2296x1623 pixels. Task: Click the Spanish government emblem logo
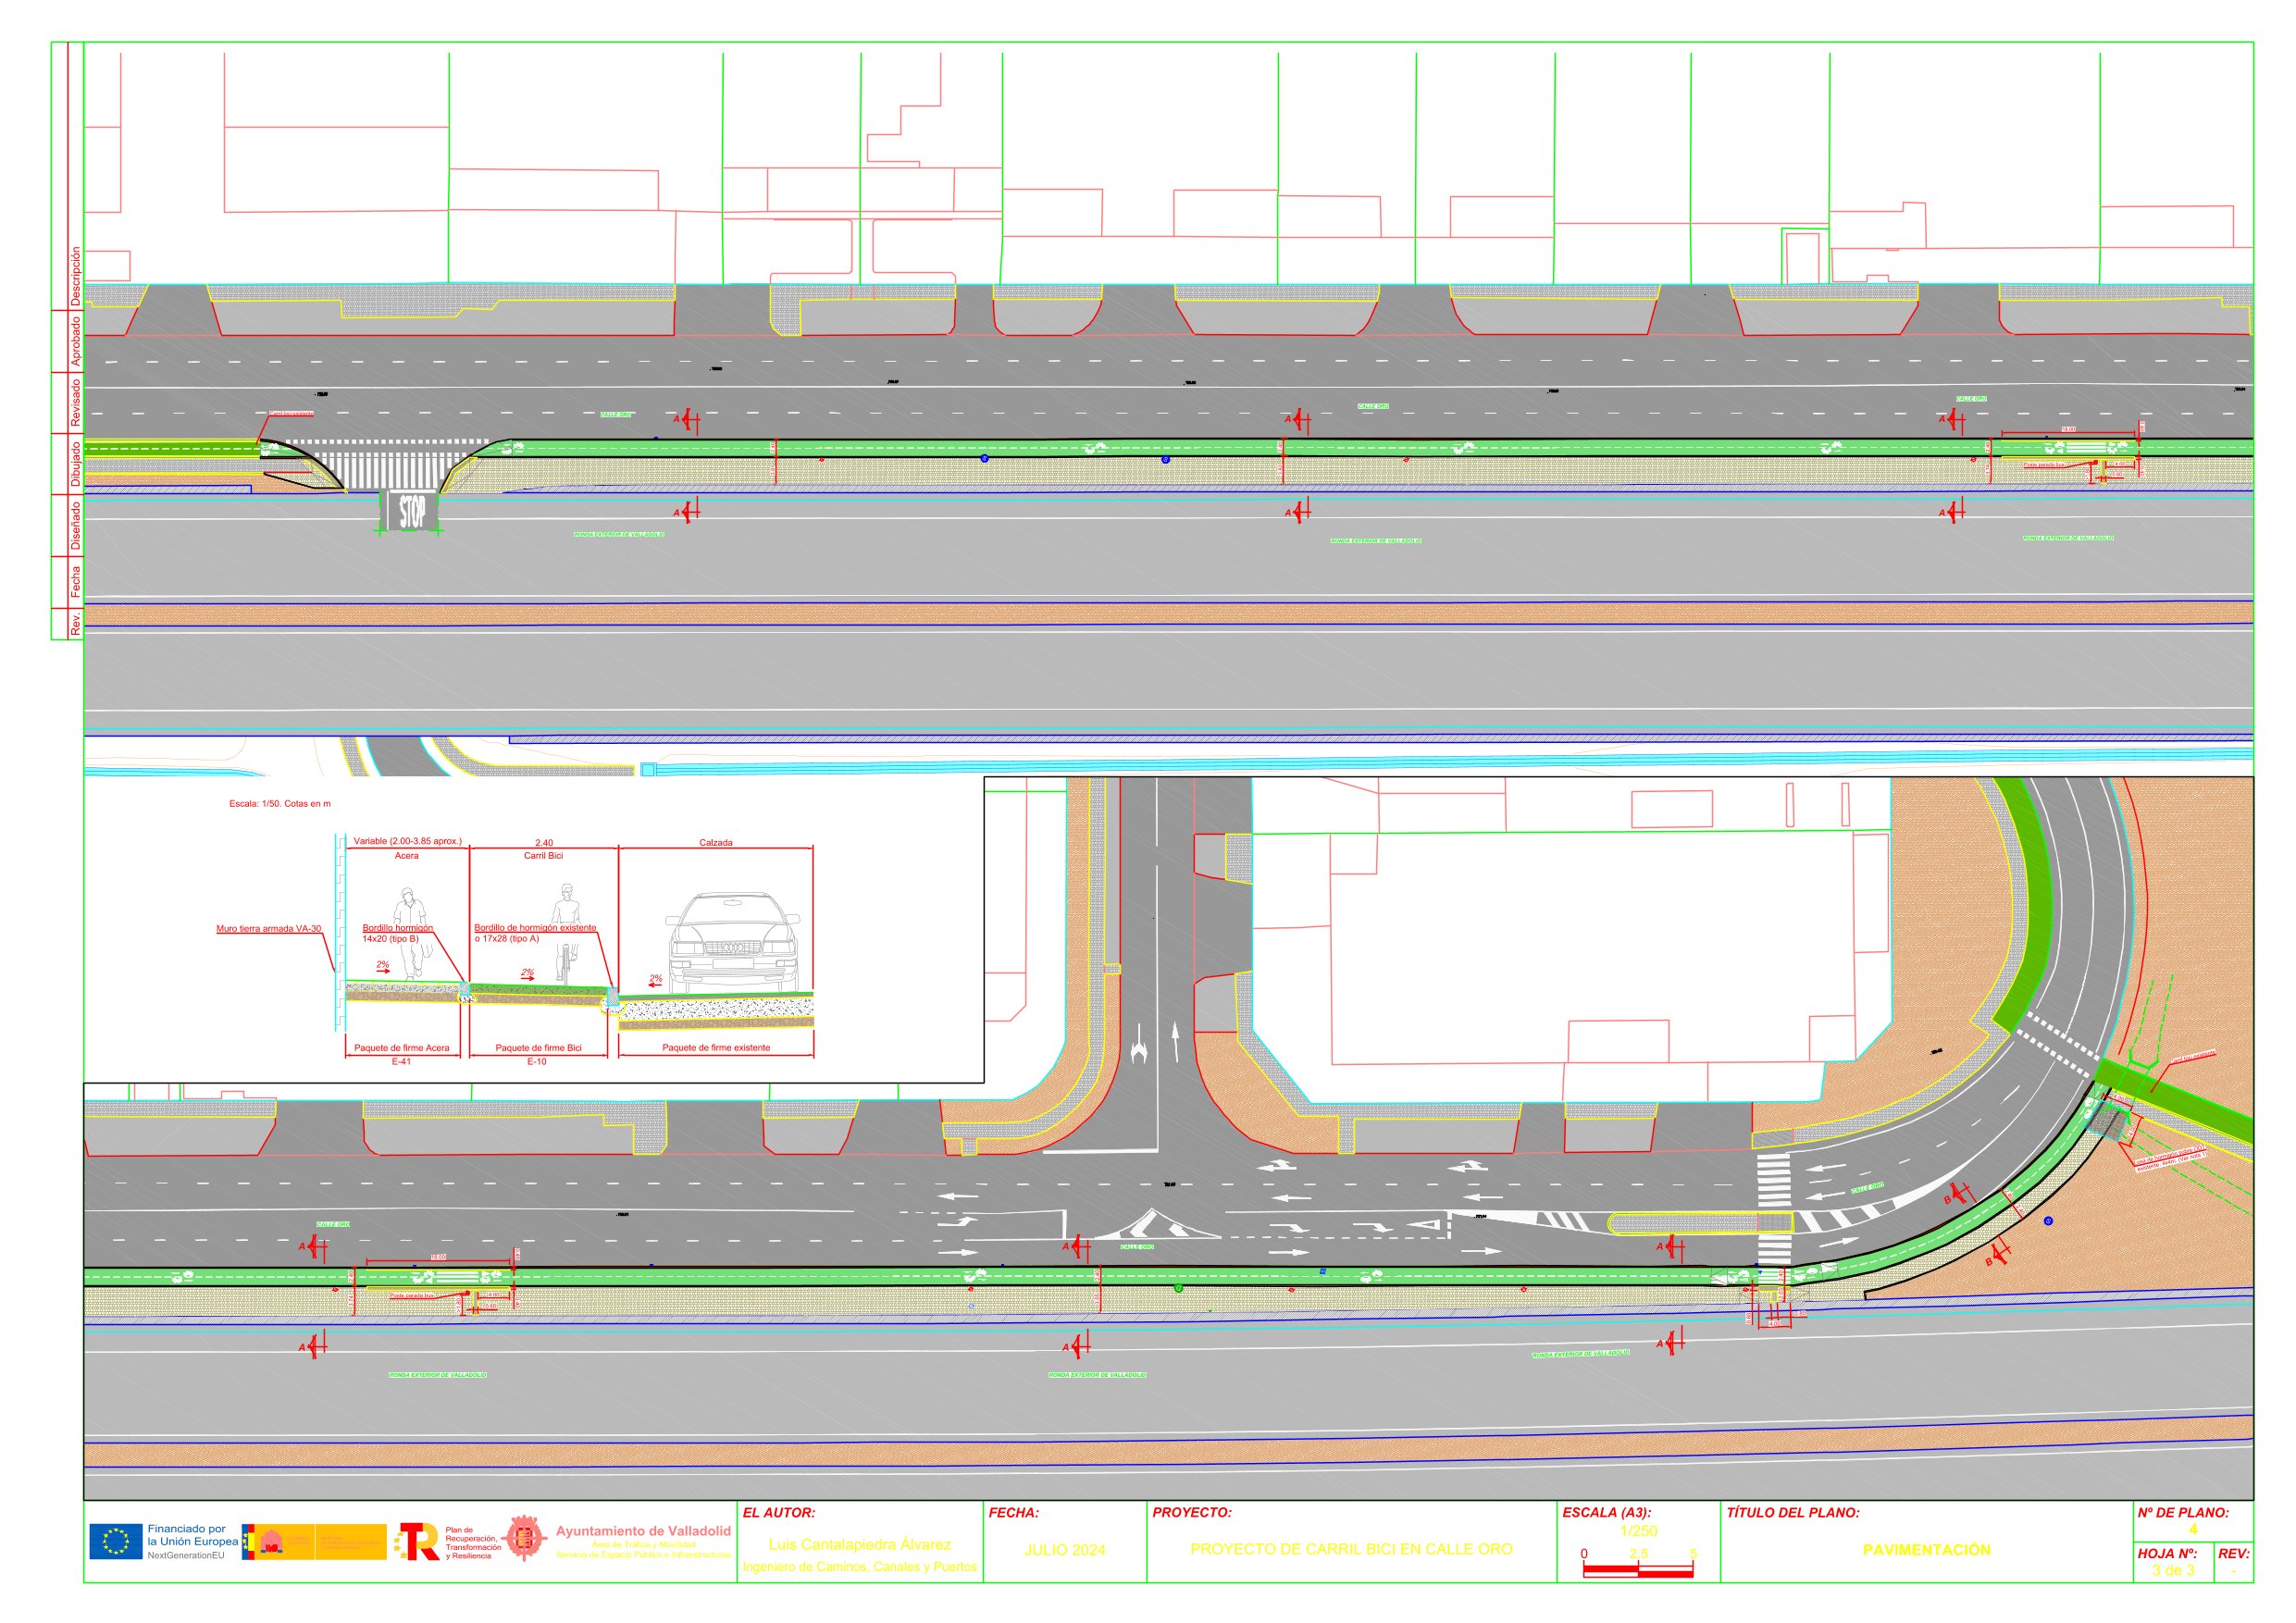[x=270, y=1541]
